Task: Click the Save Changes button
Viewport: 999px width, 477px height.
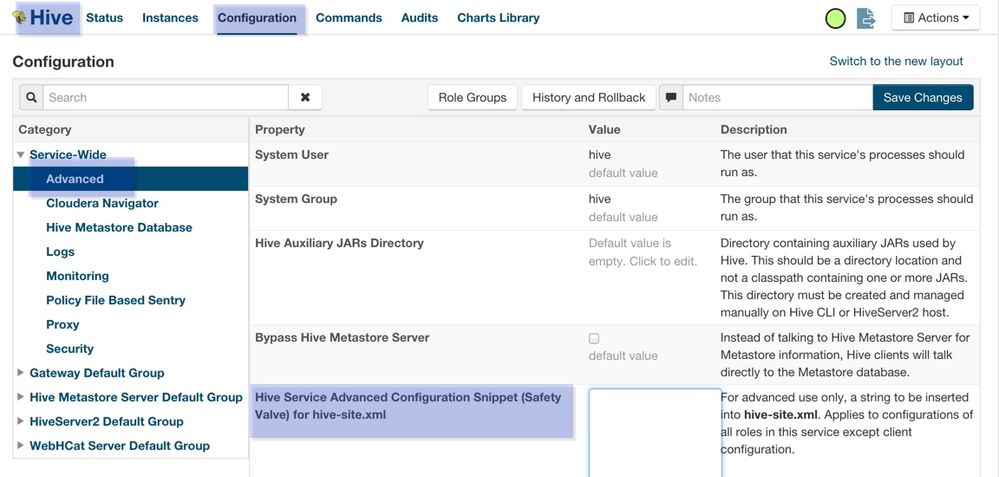Action: click(x=922, y=98)
